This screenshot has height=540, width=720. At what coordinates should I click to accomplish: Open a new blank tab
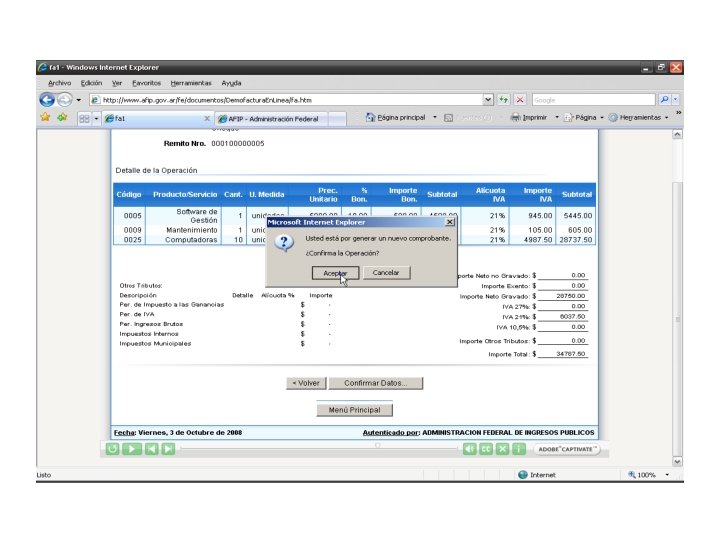pyautogui.click(x=337, y=119)
